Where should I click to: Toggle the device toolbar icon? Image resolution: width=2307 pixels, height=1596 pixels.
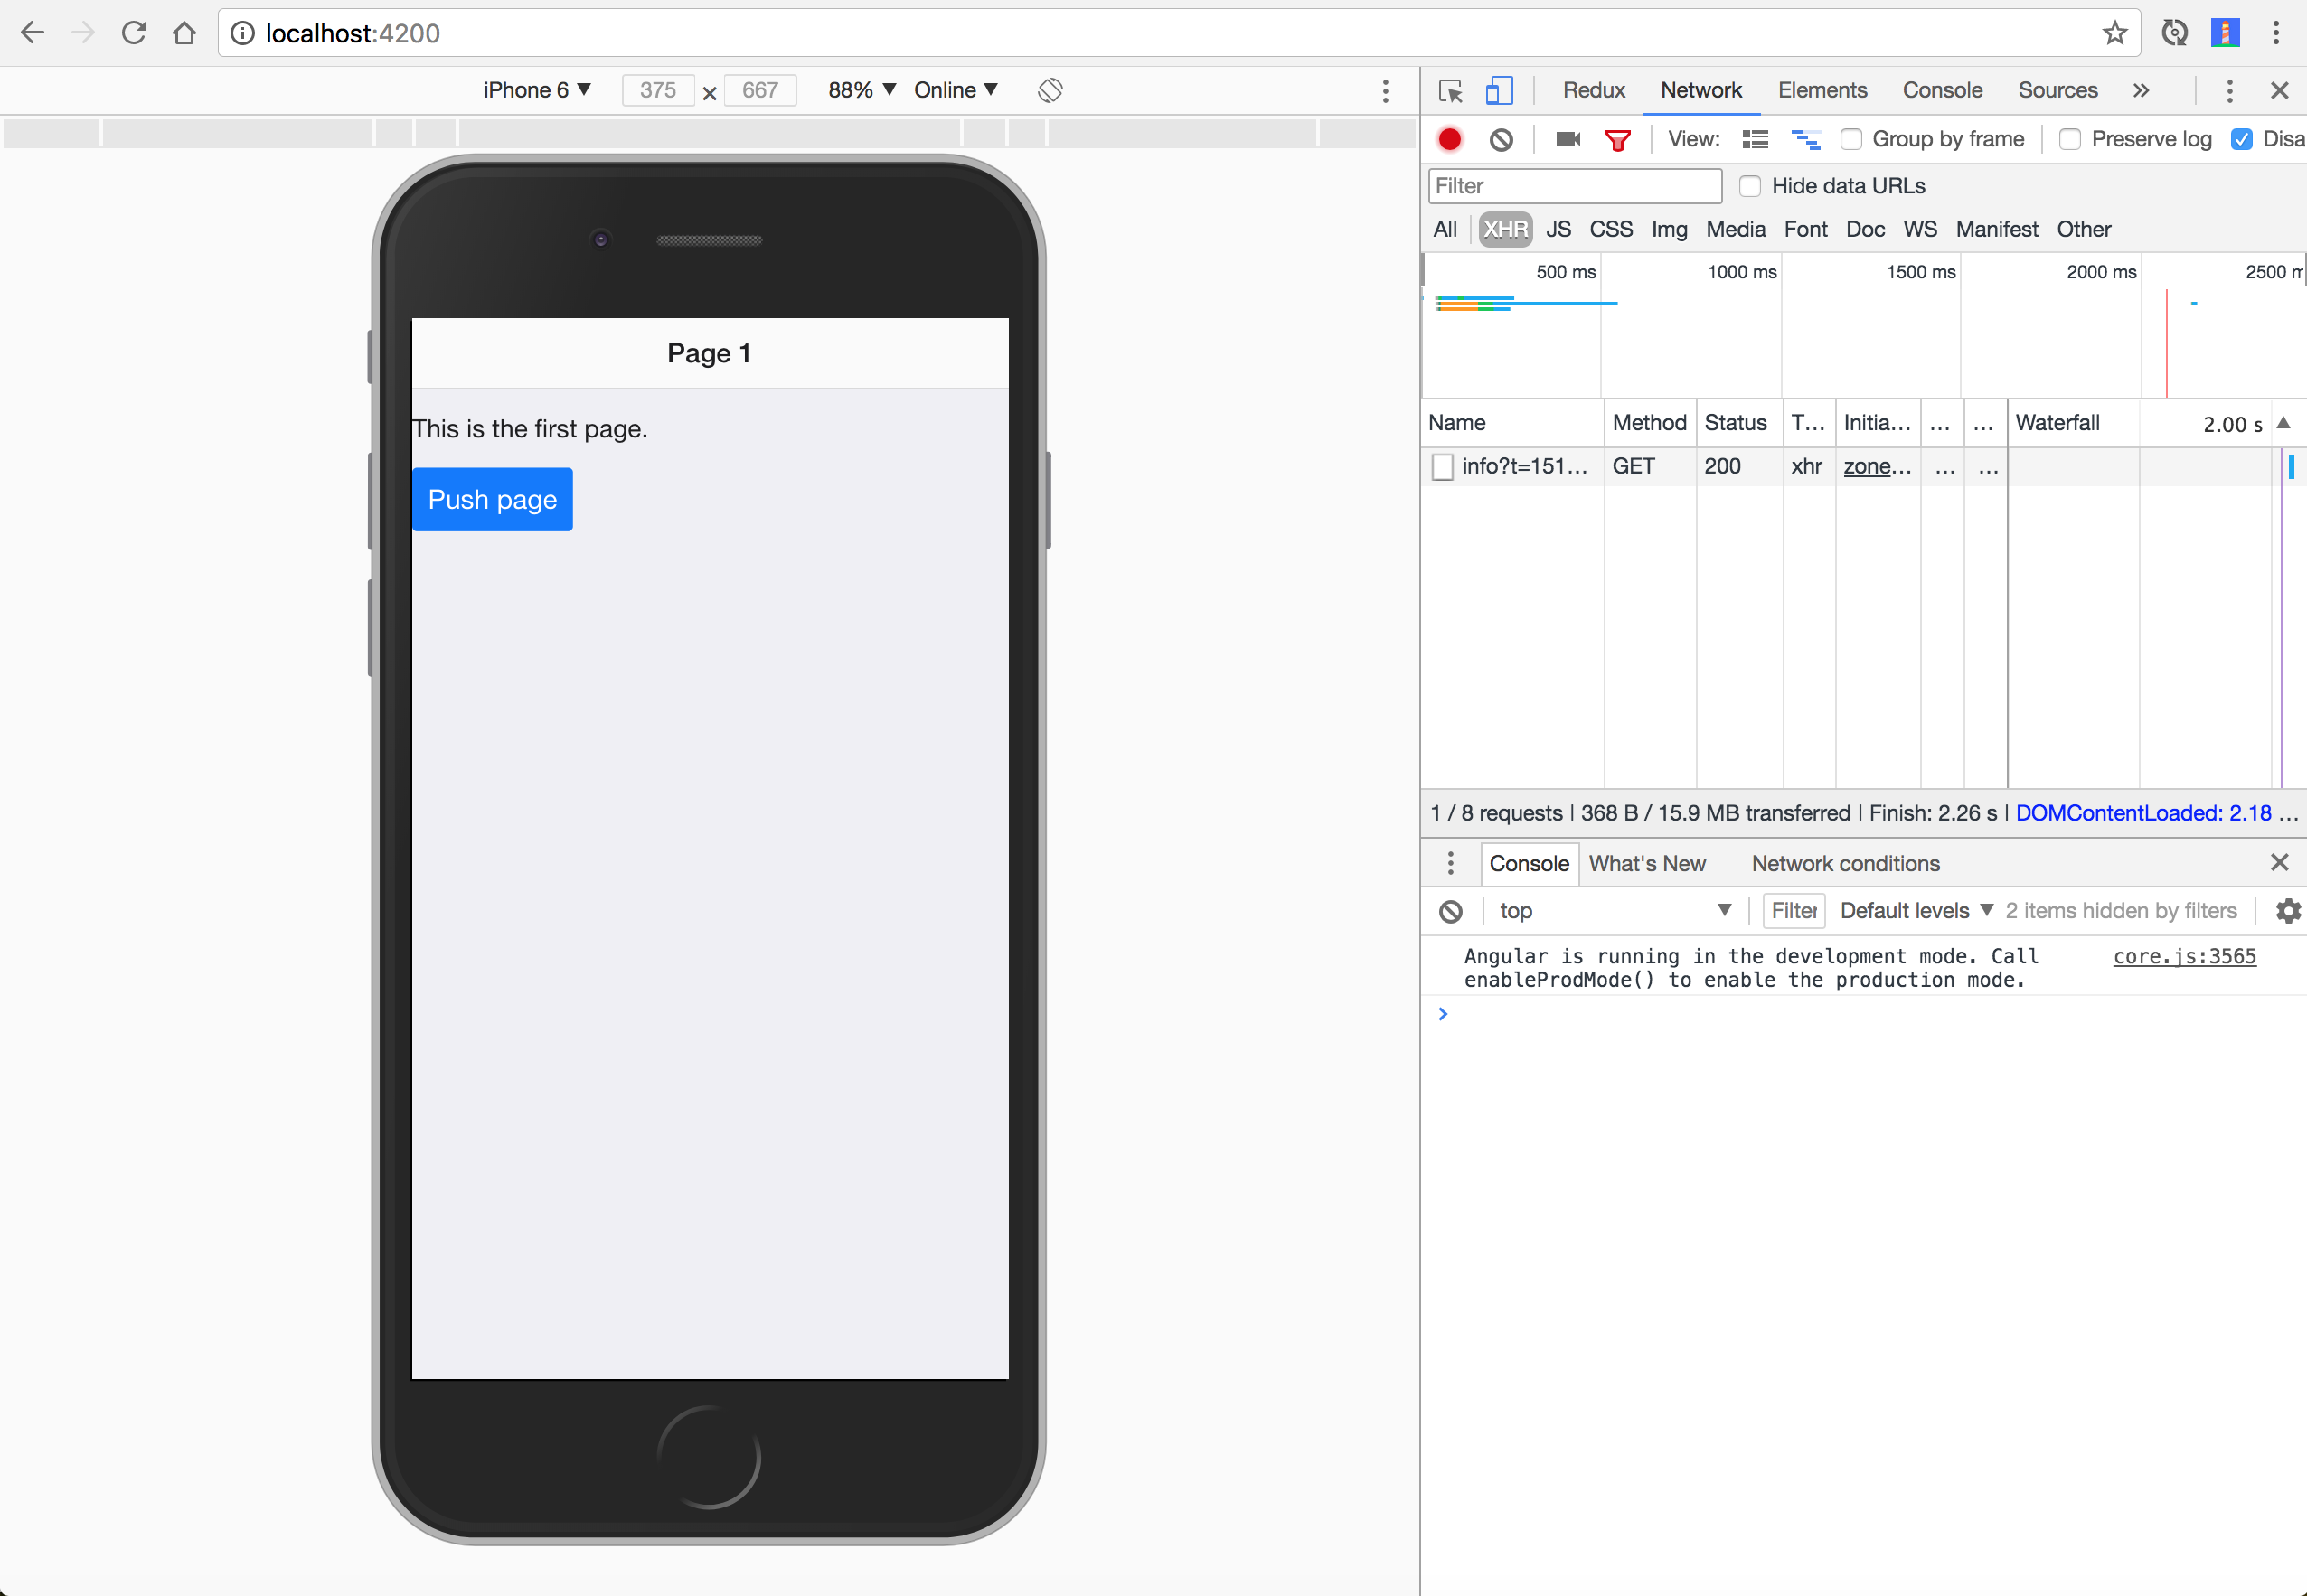1498,91
